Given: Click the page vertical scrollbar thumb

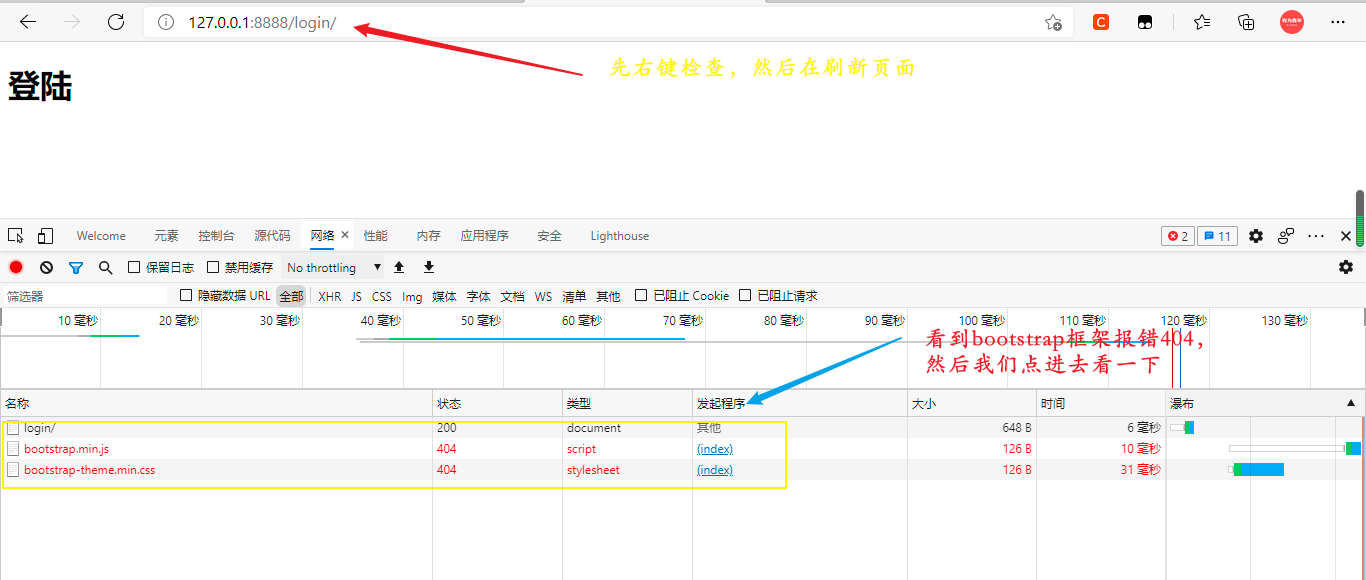Looking at the screenshot, I should pyautogui.click(x=1360, y=218).
